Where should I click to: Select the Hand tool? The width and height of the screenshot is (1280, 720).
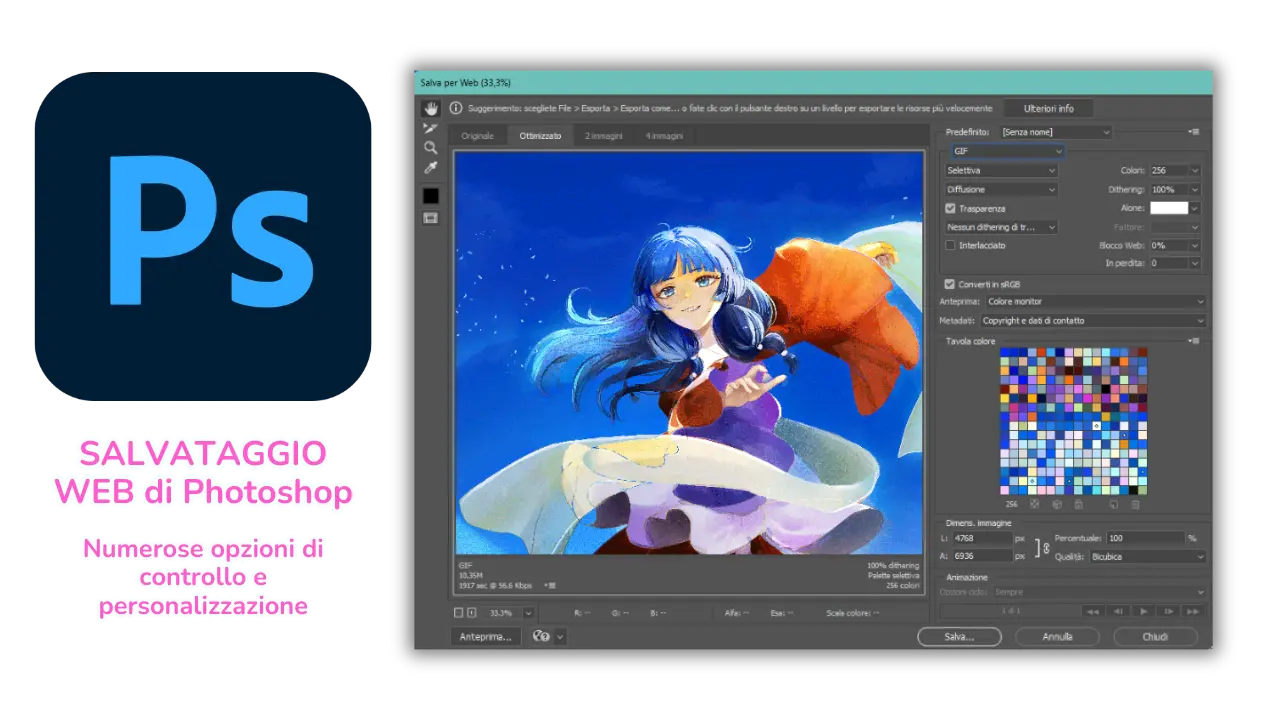(x=431, y=107)
